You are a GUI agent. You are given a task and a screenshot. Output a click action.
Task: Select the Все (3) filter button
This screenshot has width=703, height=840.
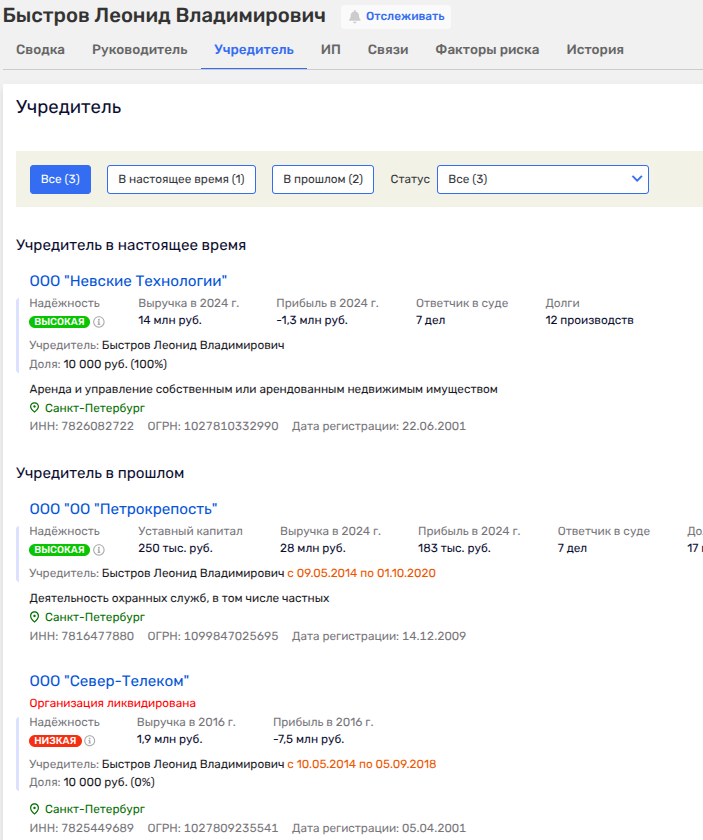point(61,179)
